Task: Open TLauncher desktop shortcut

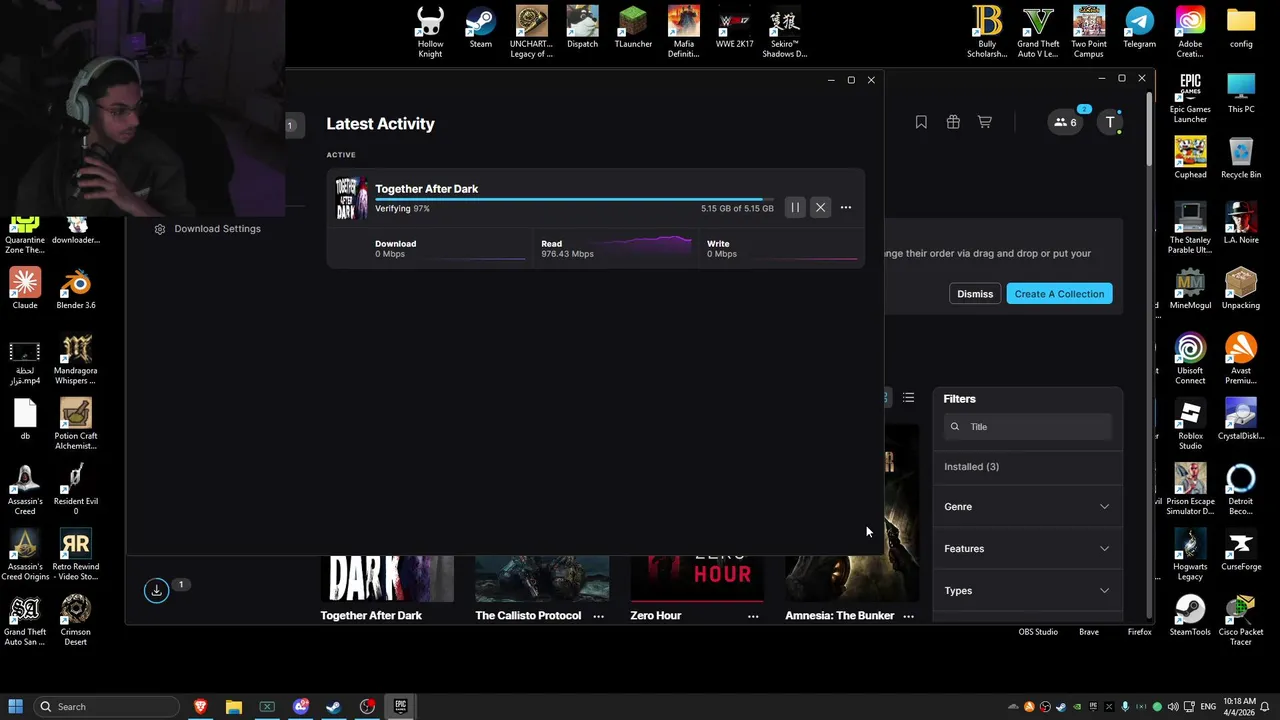Action: [x=633, y=28]
